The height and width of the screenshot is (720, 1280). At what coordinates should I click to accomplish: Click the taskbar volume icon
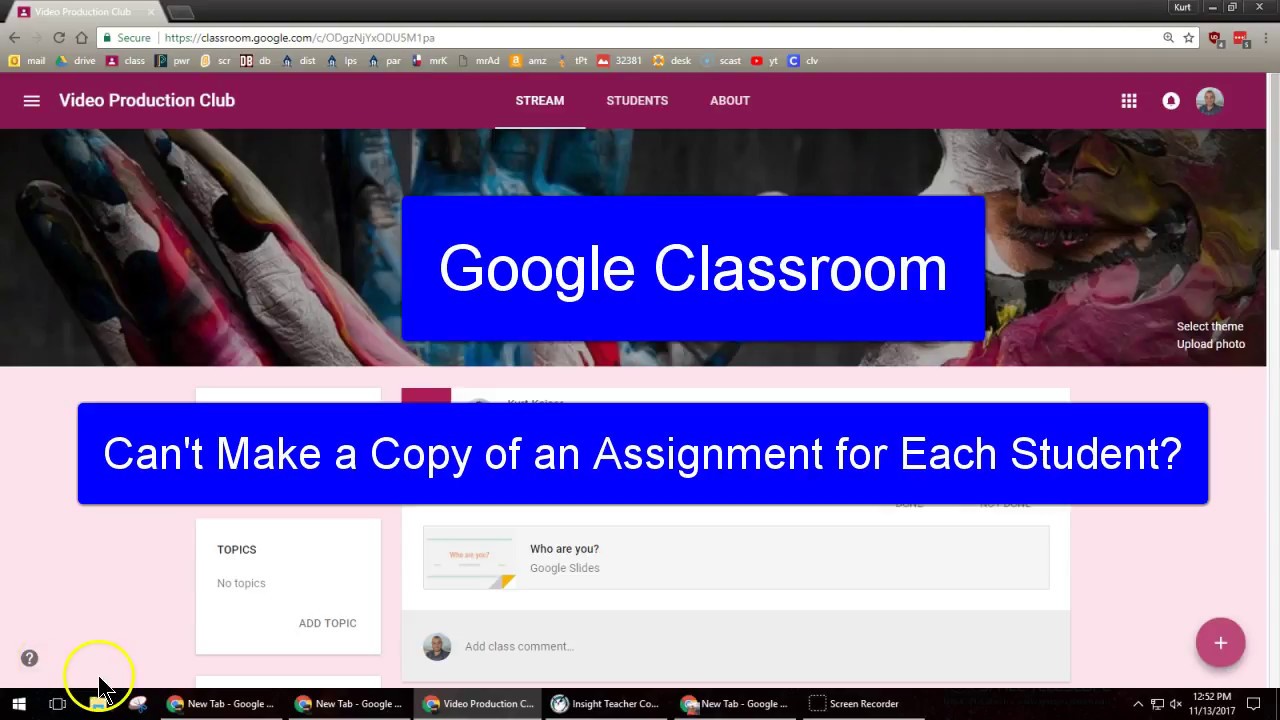coord(1176,704)
